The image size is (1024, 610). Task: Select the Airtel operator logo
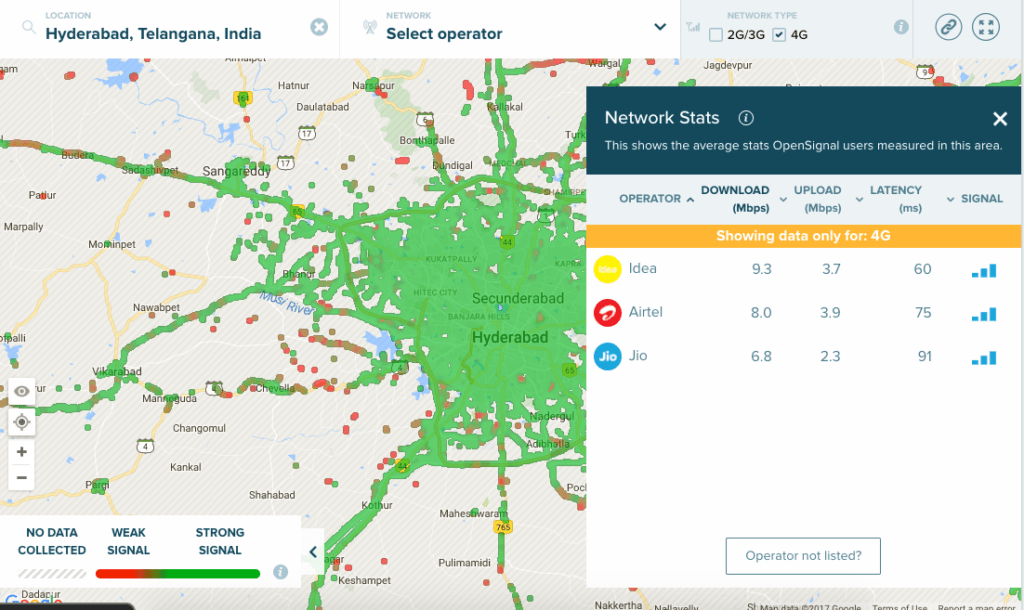pos(607,312)
